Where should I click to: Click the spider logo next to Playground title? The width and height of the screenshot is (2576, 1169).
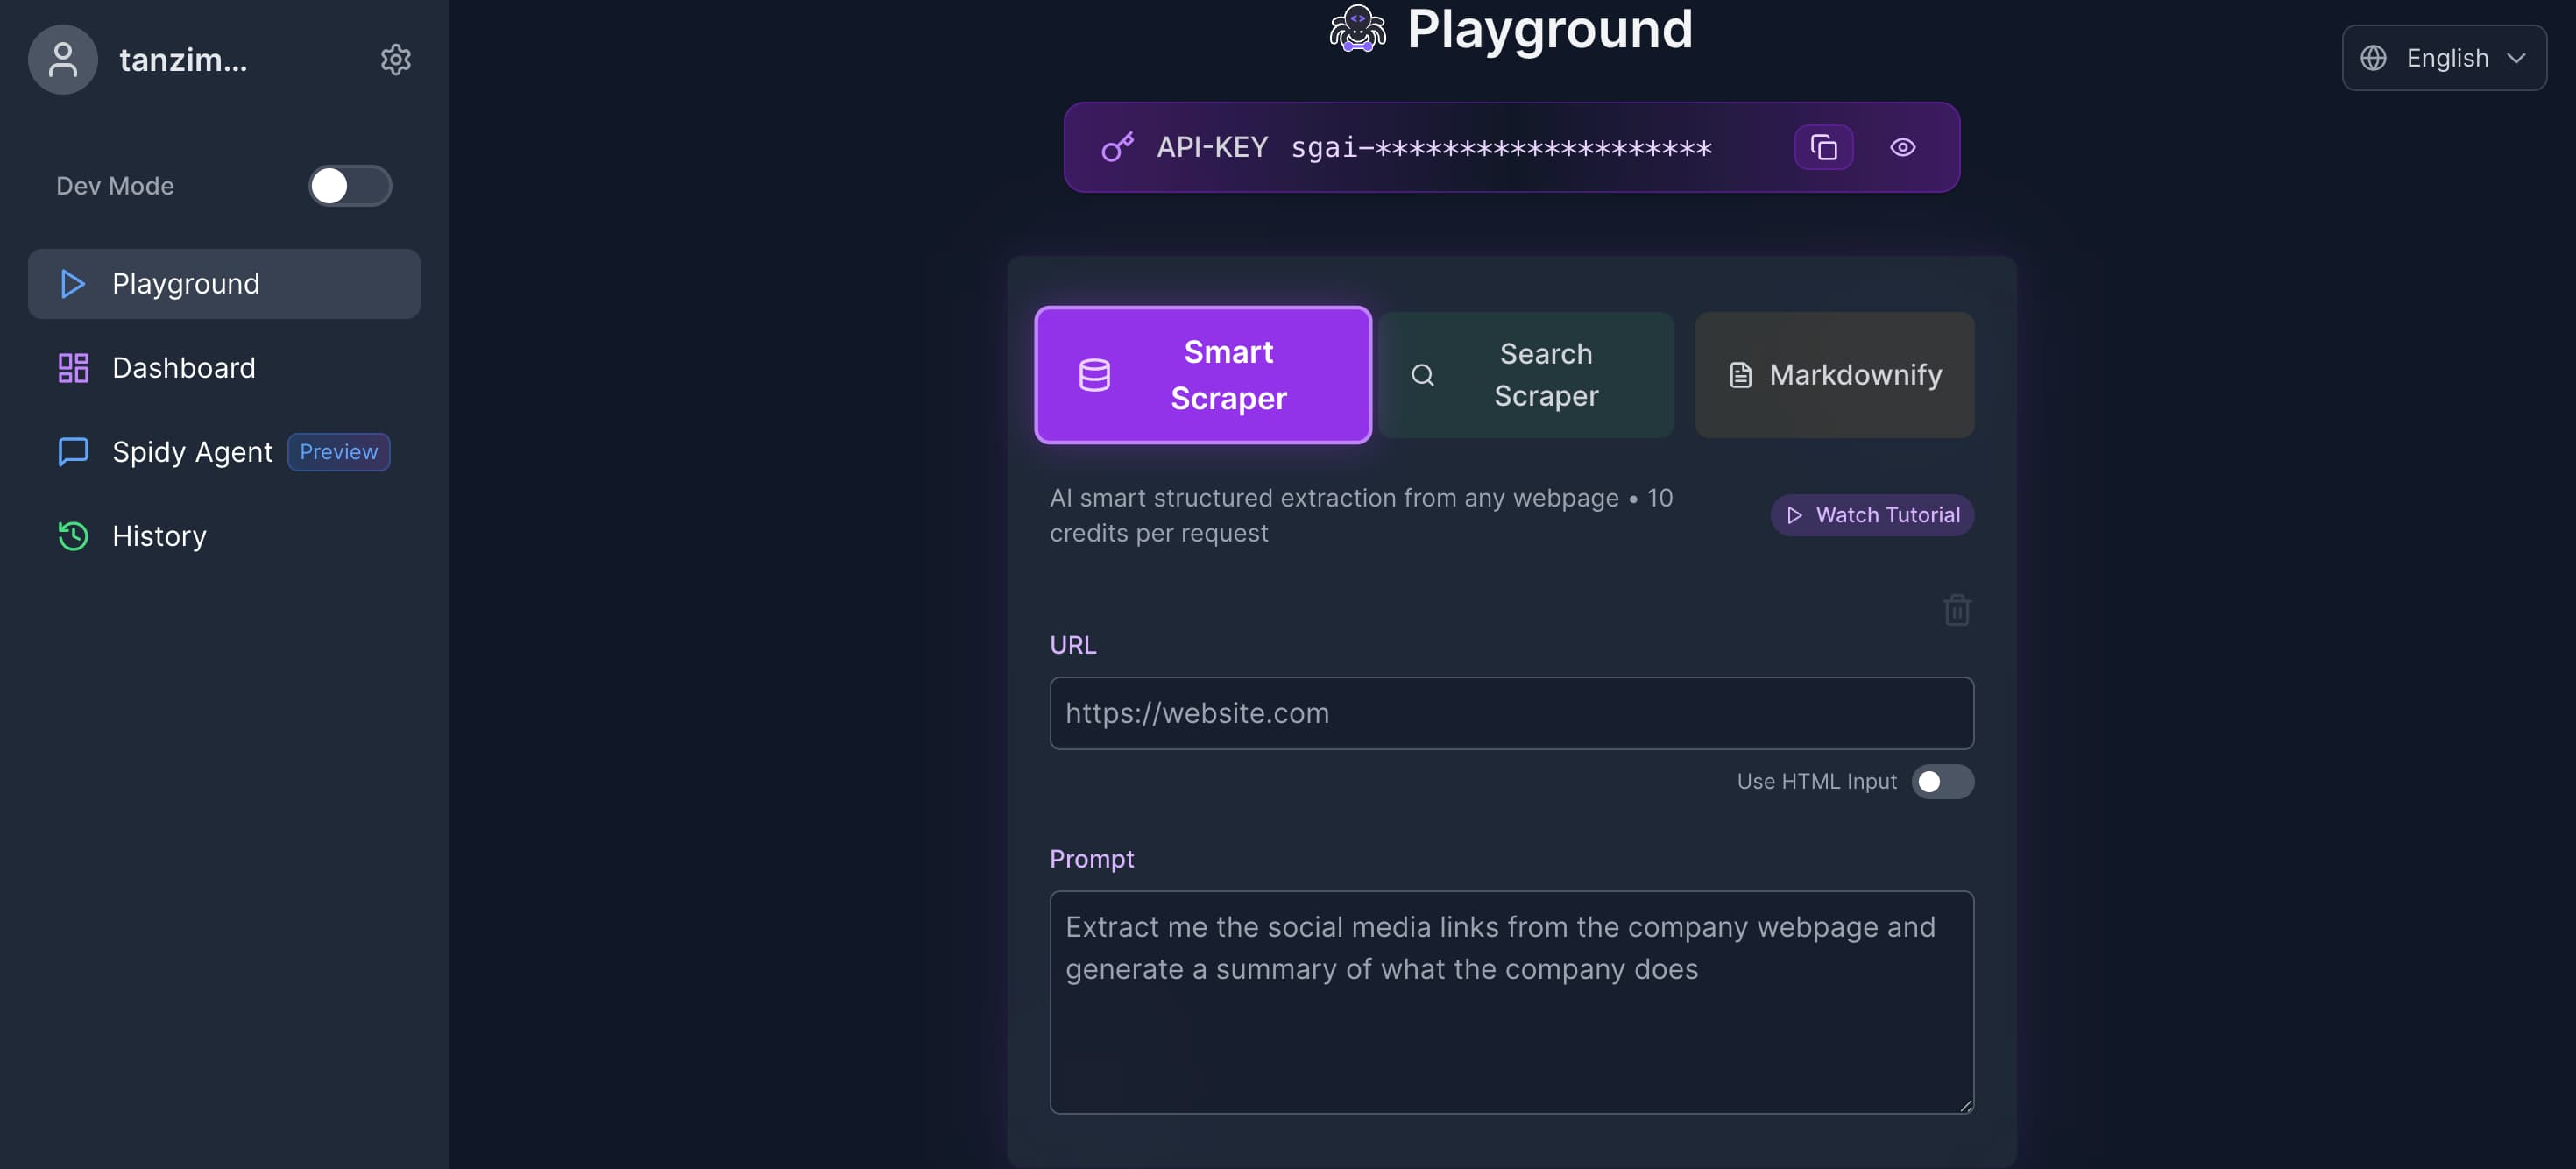pyautogui.click(x=1357, y=28)
